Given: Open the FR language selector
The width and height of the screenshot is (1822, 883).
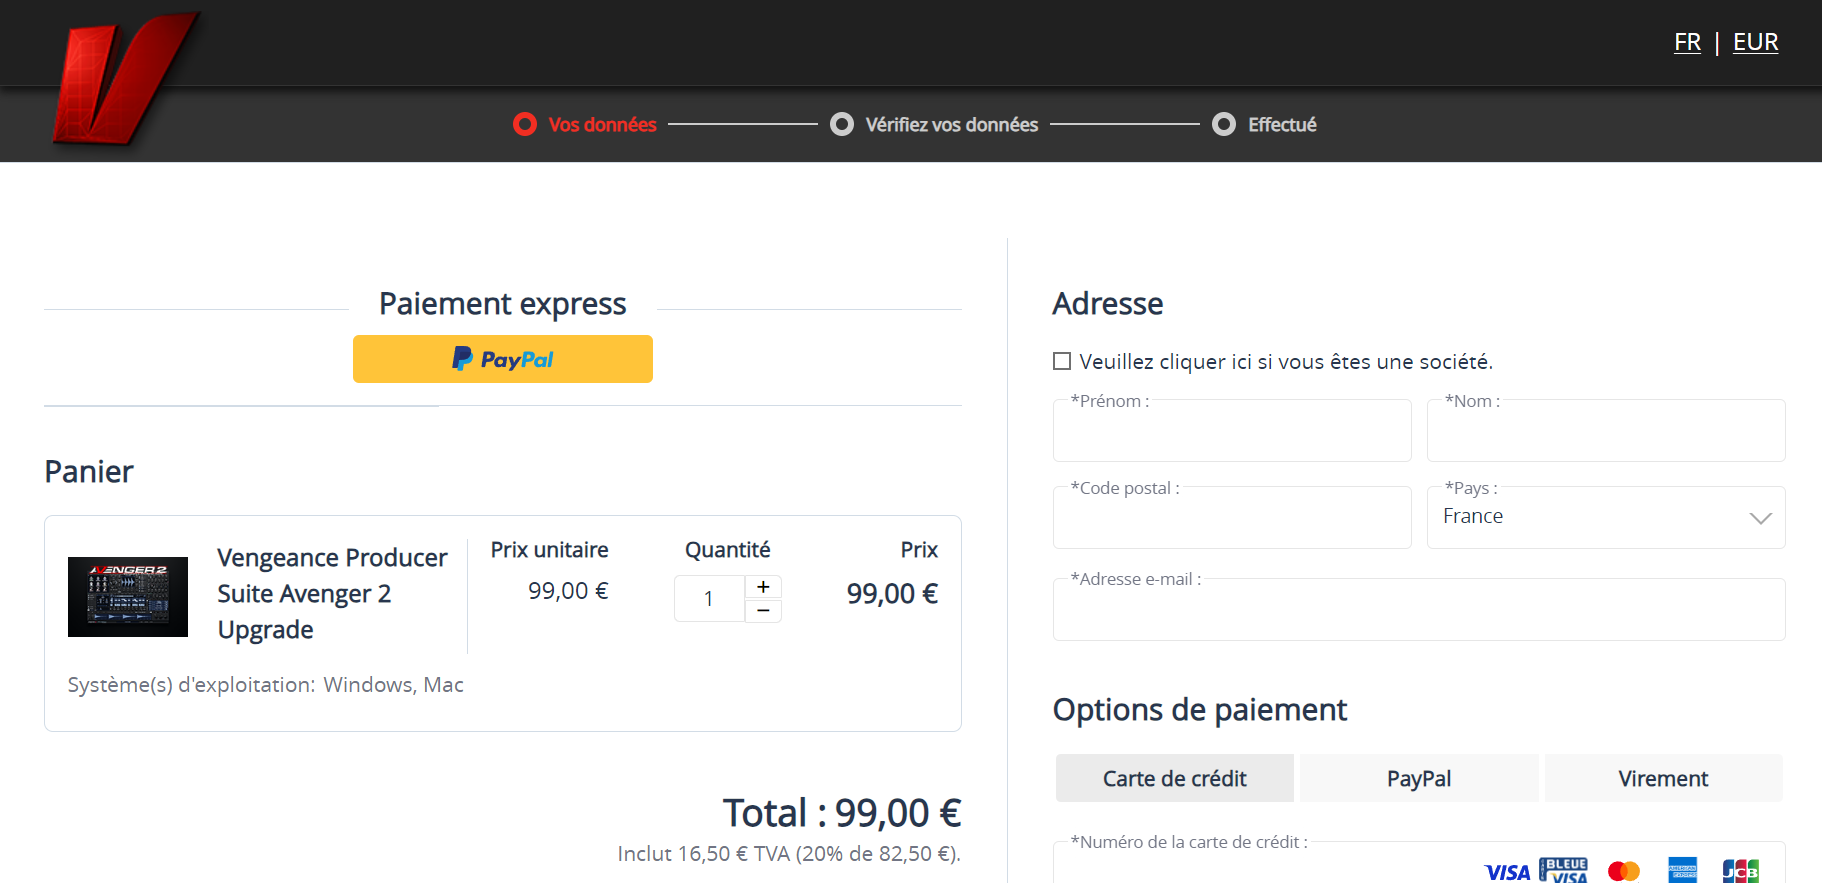Looking at the screenshot, I should pos(1687,42).
